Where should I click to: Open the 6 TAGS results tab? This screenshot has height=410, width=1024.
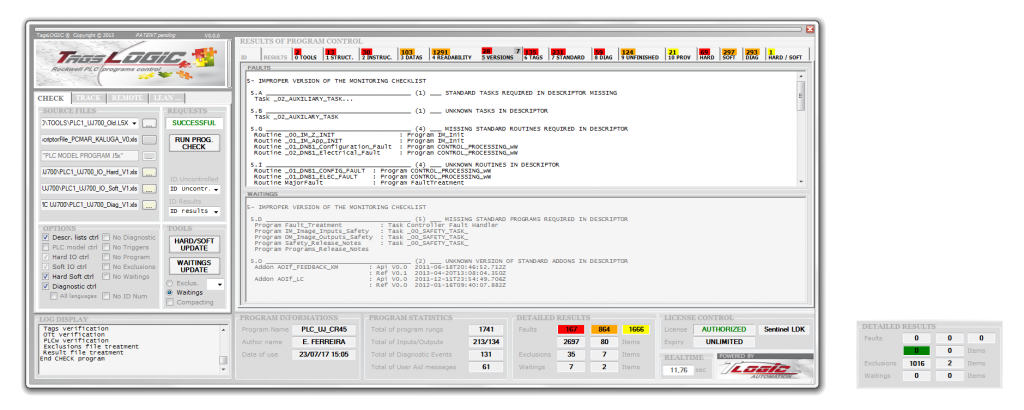(534, 55)
